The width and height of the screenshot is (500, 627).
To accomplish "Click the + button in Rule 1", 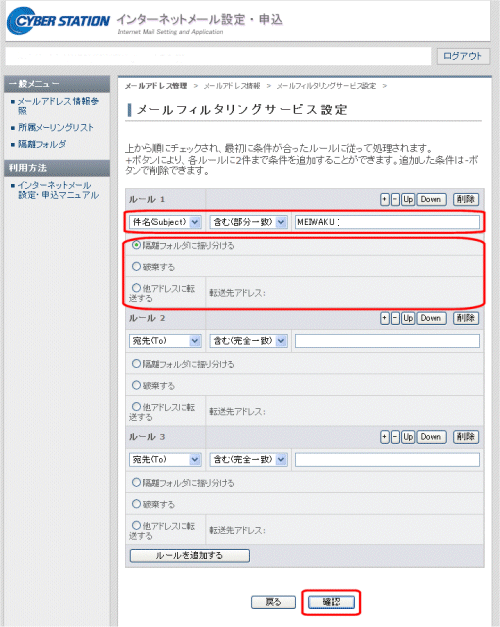I will pyautogui.click(x=384, y=199).
